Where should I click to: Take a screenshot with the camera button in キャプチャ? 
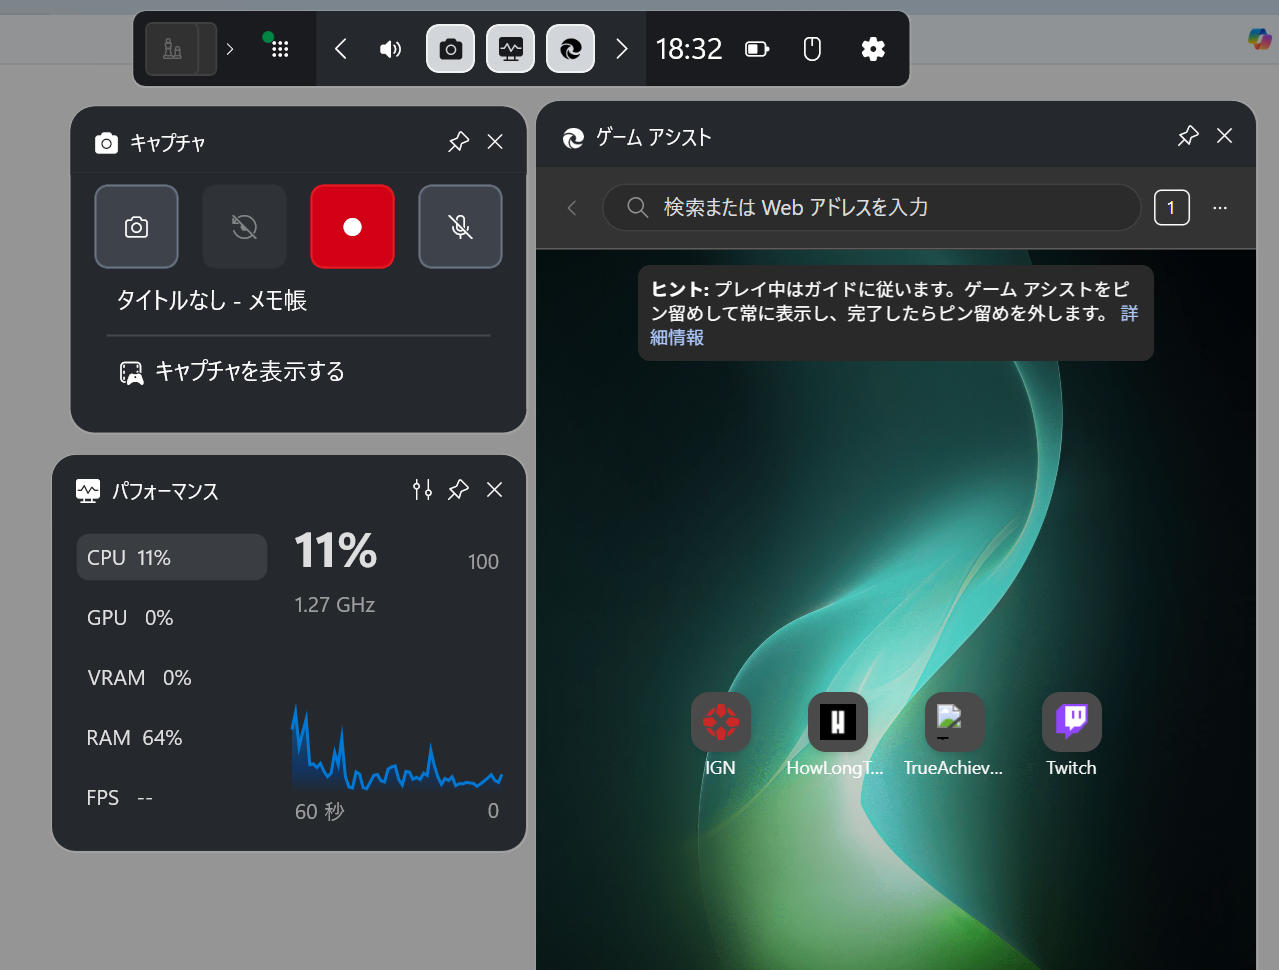click(x=136, y=226)
